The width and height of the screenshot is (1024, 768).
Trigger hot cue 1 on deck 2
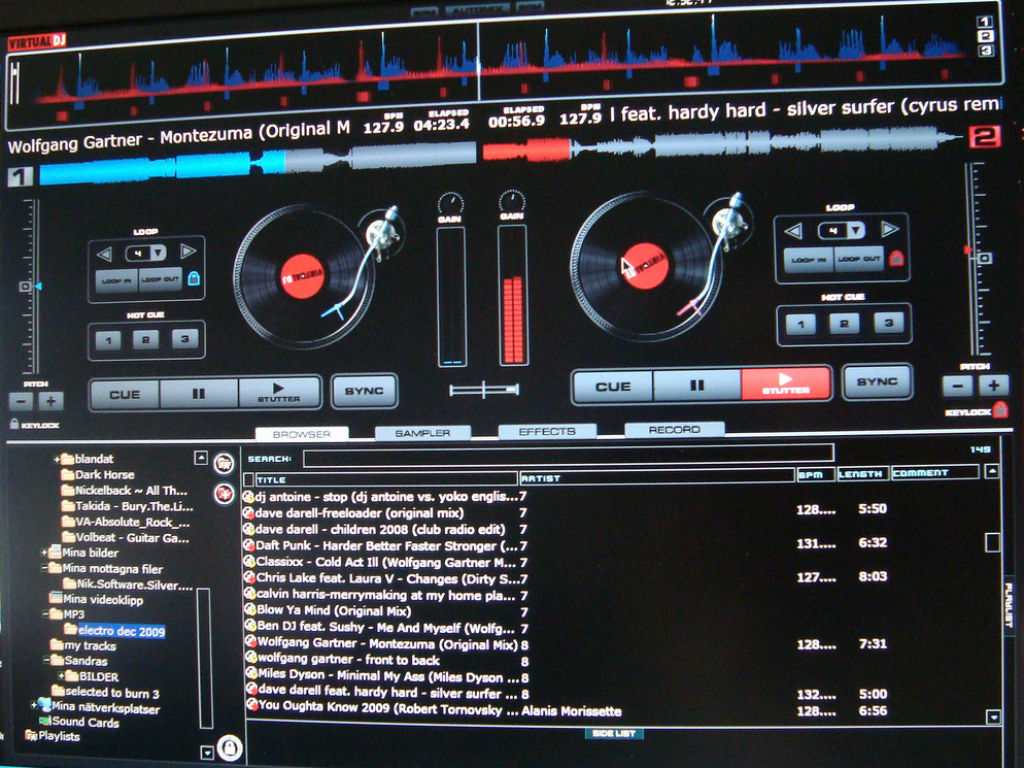(801, 324)
